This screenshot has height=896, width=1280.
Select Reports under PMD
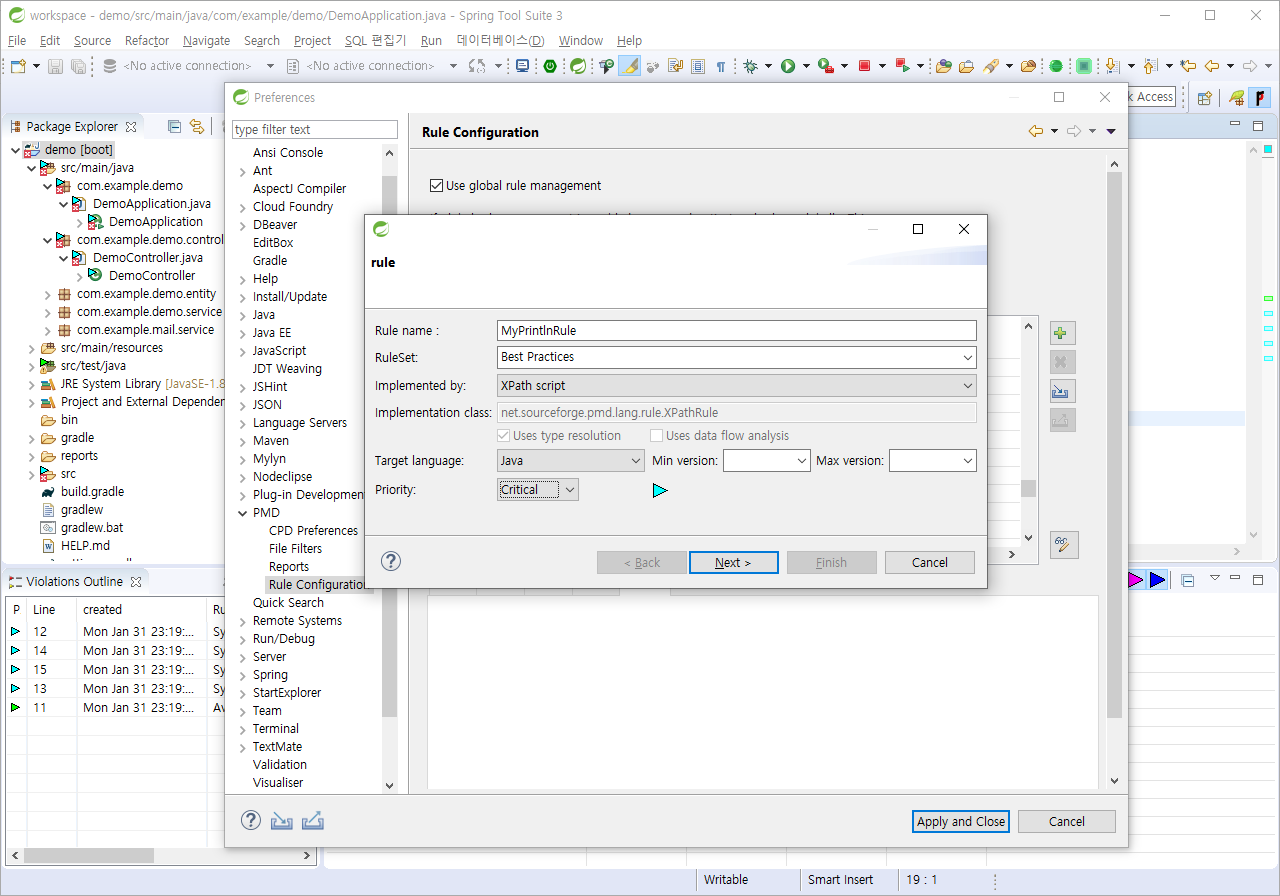click(289, 567)
